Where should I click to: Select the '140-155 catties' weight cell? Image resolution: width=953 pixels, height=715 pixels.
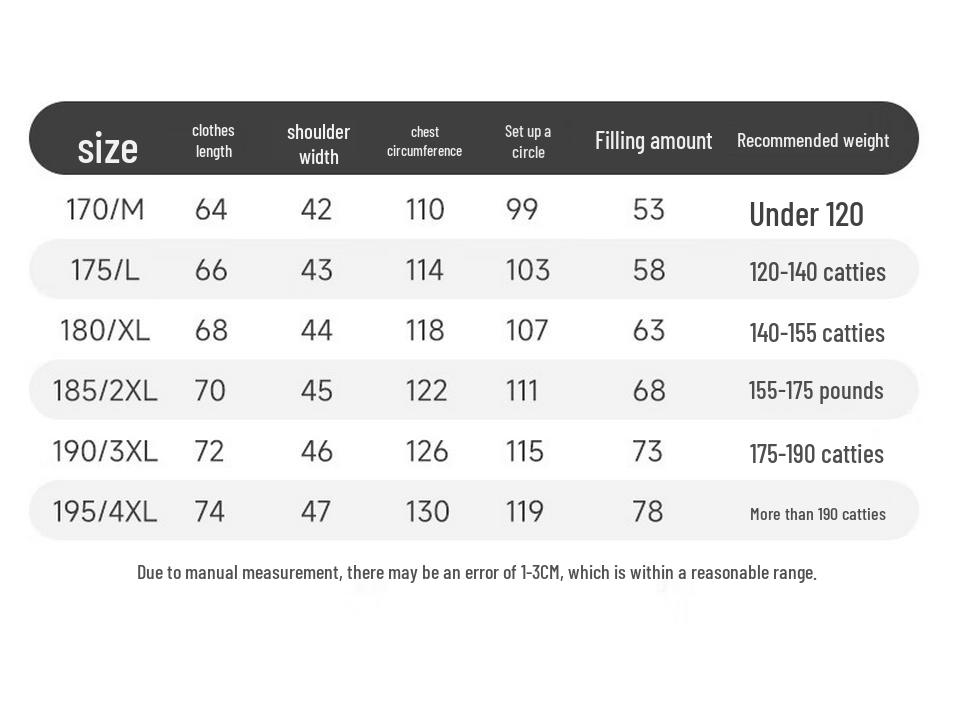point(817,333)
